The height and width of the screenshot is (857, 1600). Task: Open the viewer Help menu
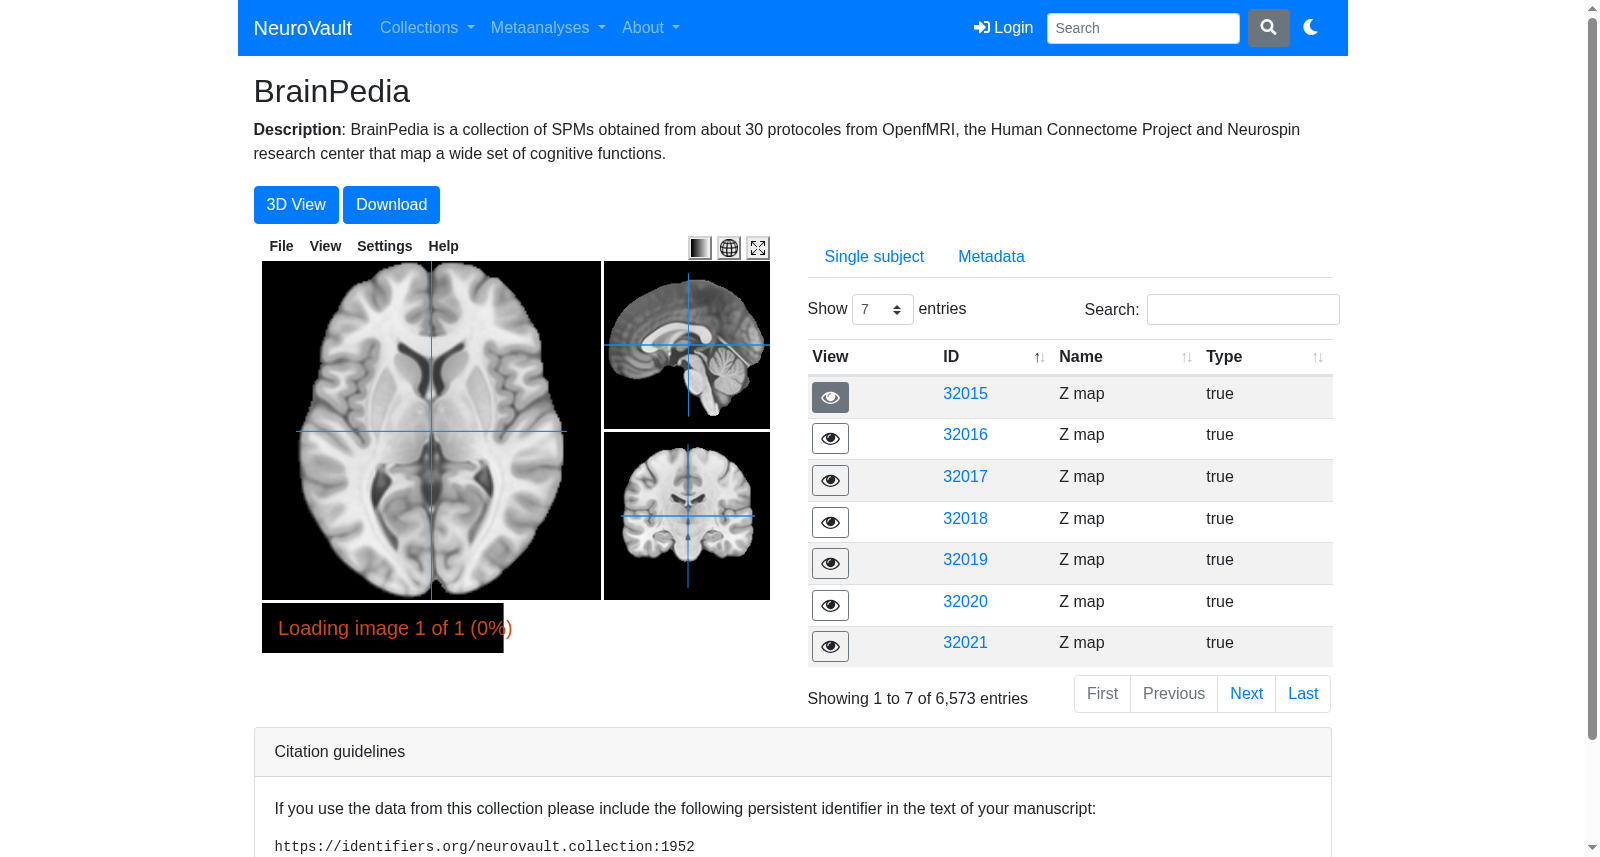coord(443,246)
